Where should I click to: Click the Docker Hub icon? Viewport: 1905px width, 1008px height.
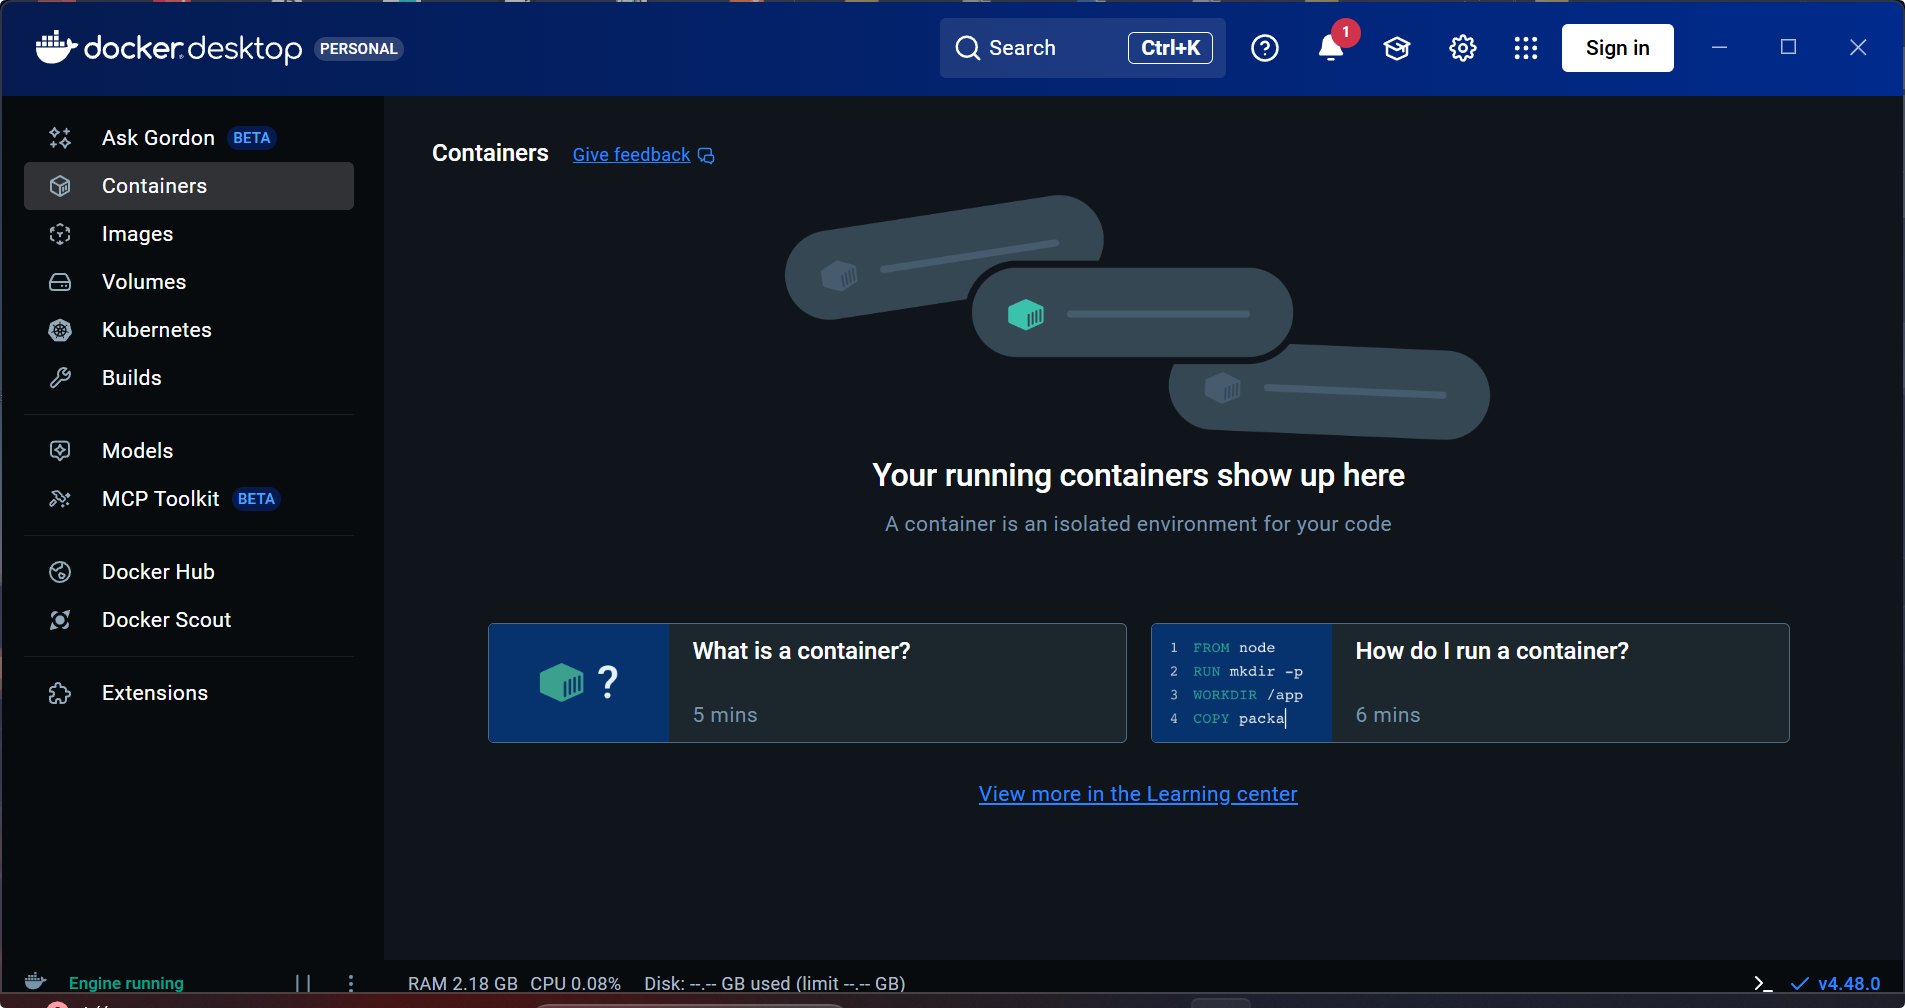pyautogui.click(x=60, y=572)
